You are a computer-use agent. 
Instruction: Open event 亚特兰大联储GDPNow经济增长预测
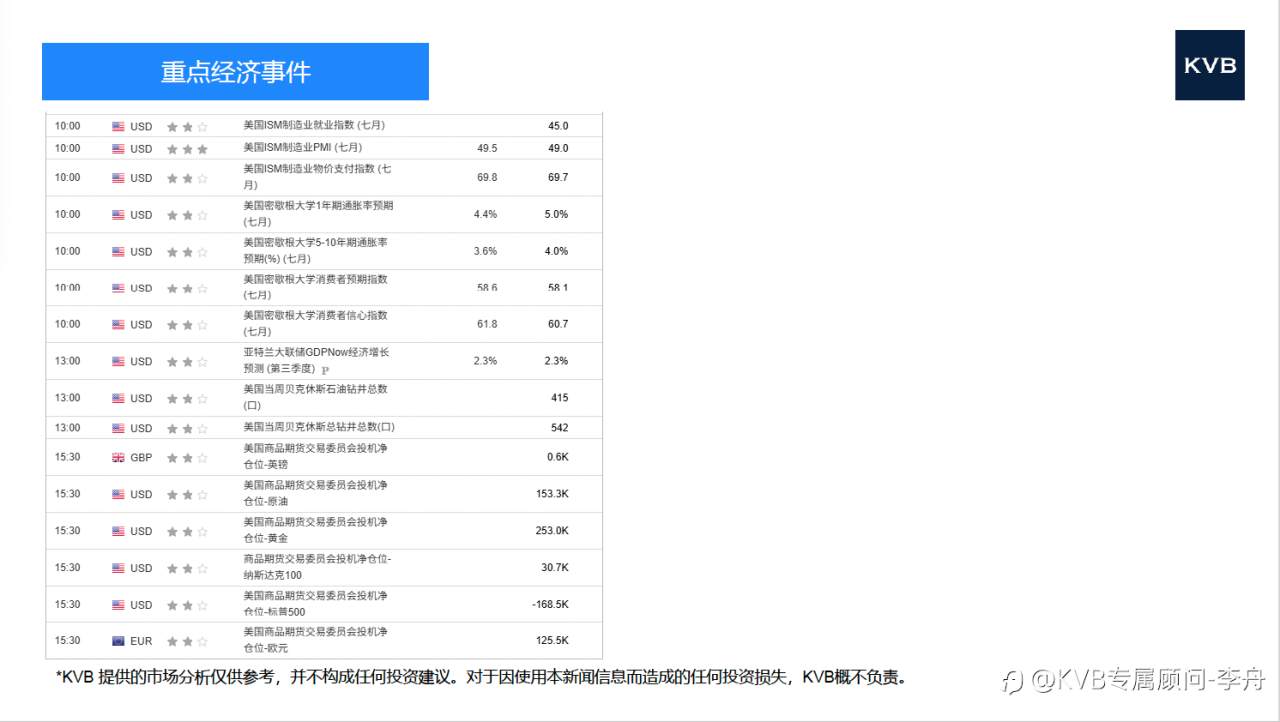[316, 361]
